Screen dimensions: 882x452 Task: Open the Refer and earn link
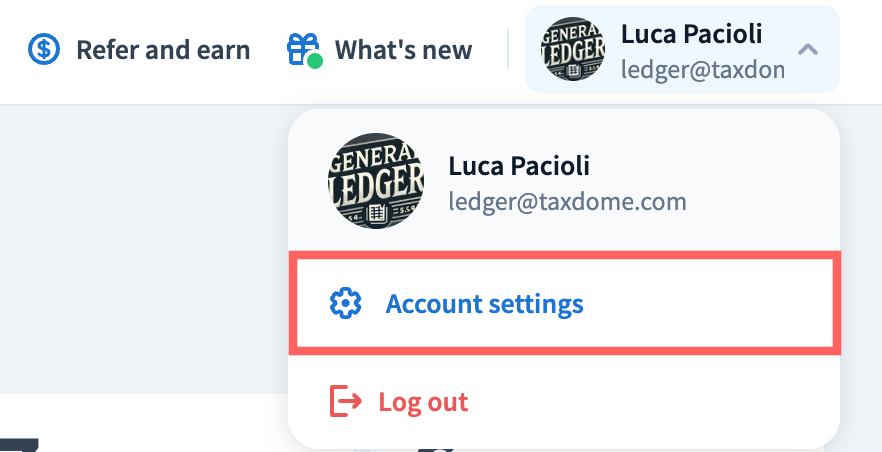162,48
